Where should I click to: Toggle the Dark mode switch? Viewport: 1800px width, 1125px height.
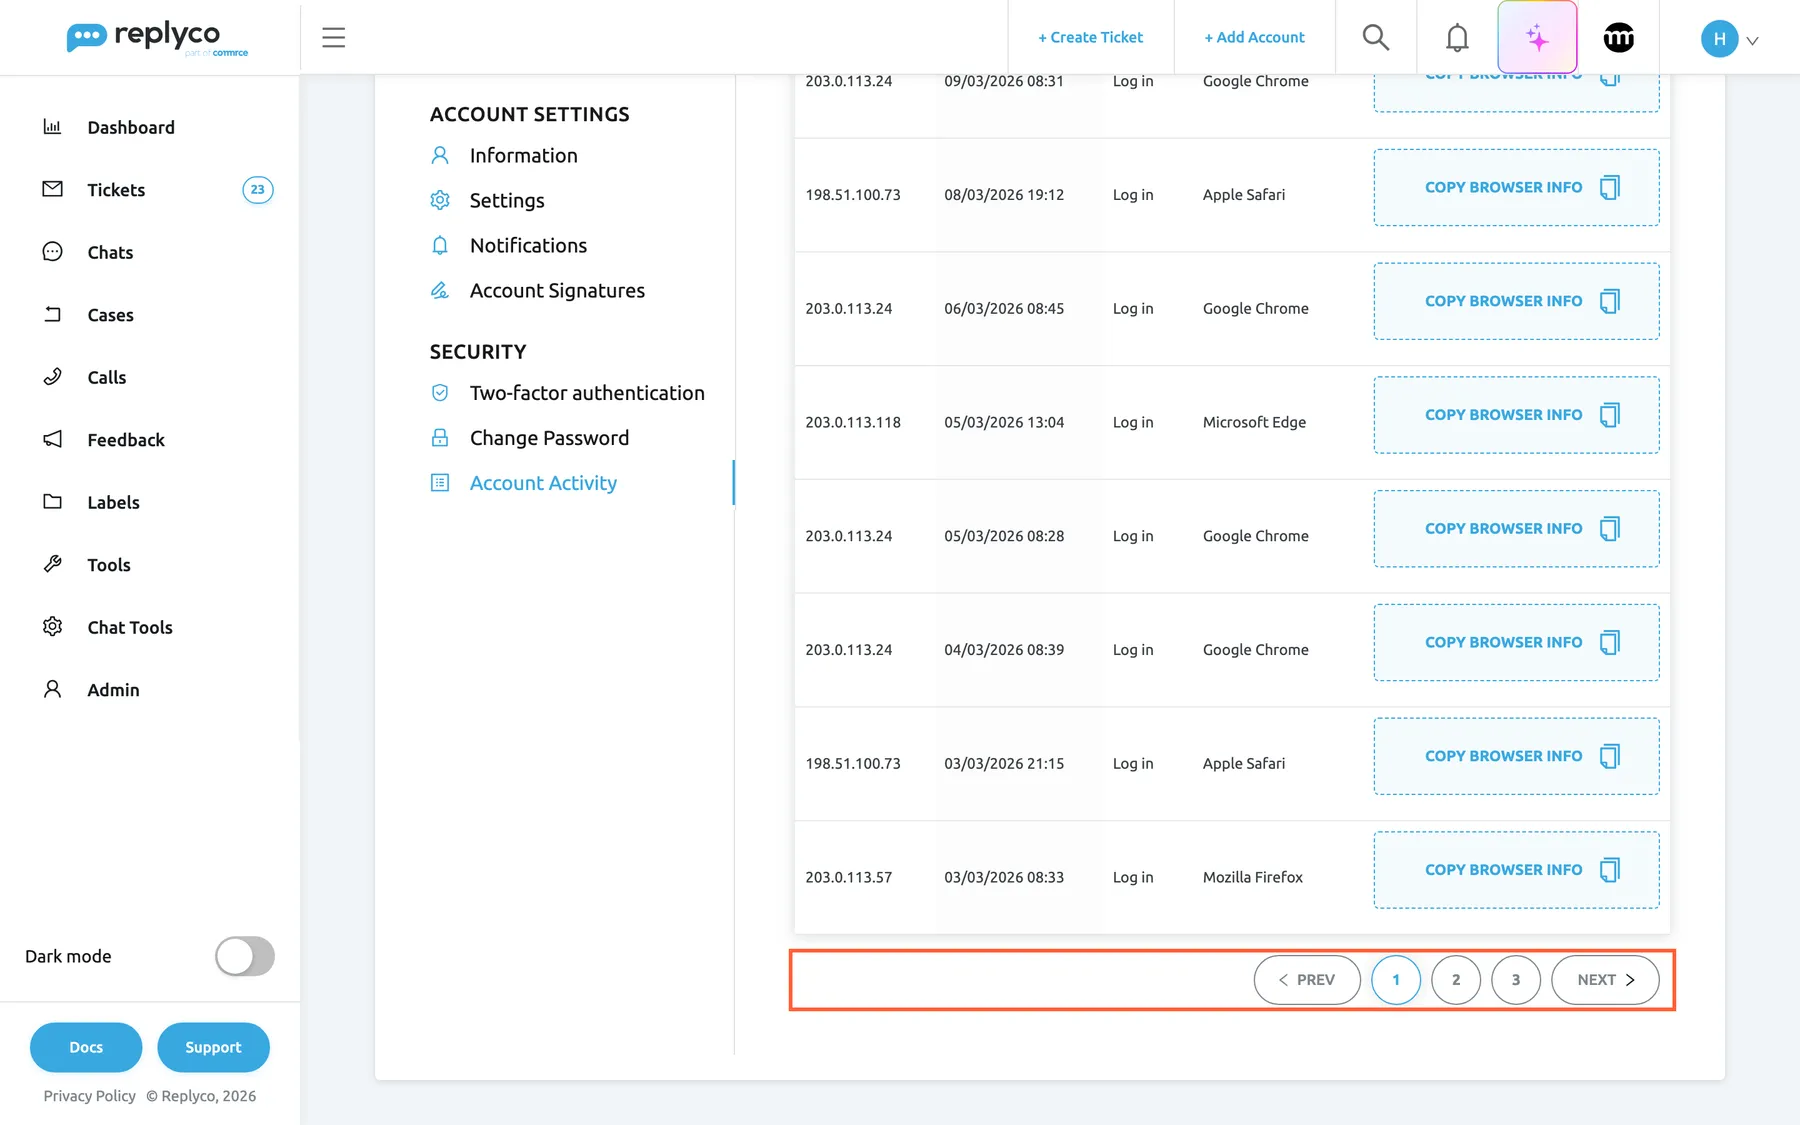click(245, 956)
